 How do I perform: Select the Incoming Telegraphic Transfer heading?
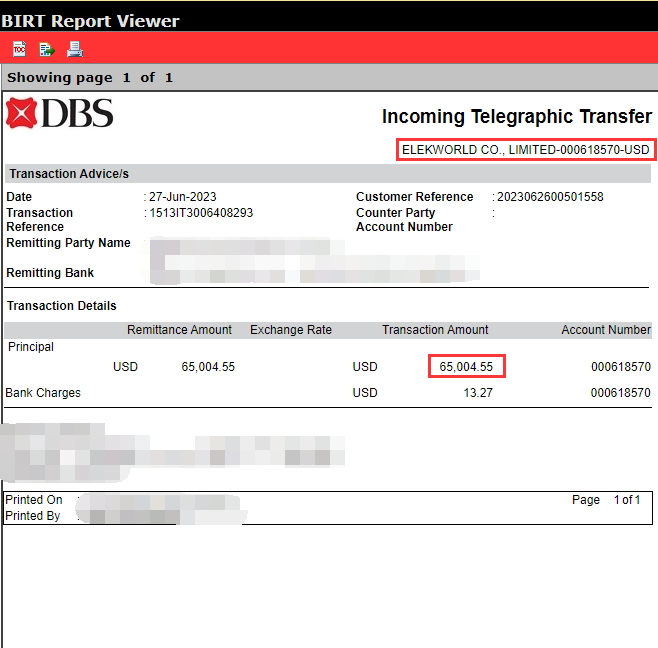(x=517, y=116)
